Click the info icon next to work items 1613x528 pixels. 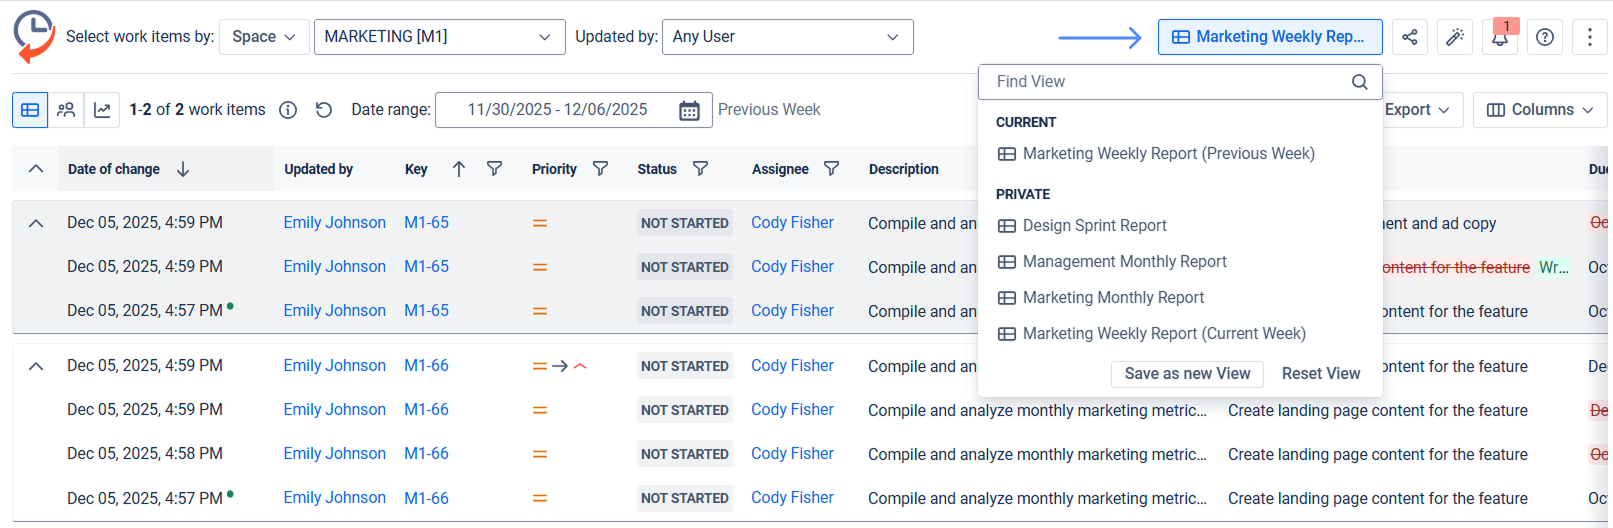(x=288, y=110)
